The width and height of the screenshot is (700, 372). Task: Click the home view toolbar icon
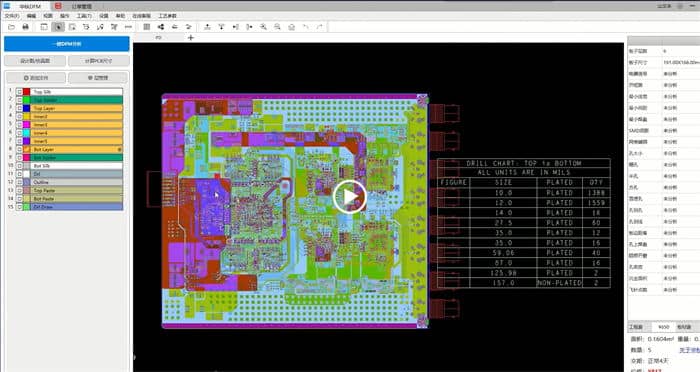pos(292,27)
